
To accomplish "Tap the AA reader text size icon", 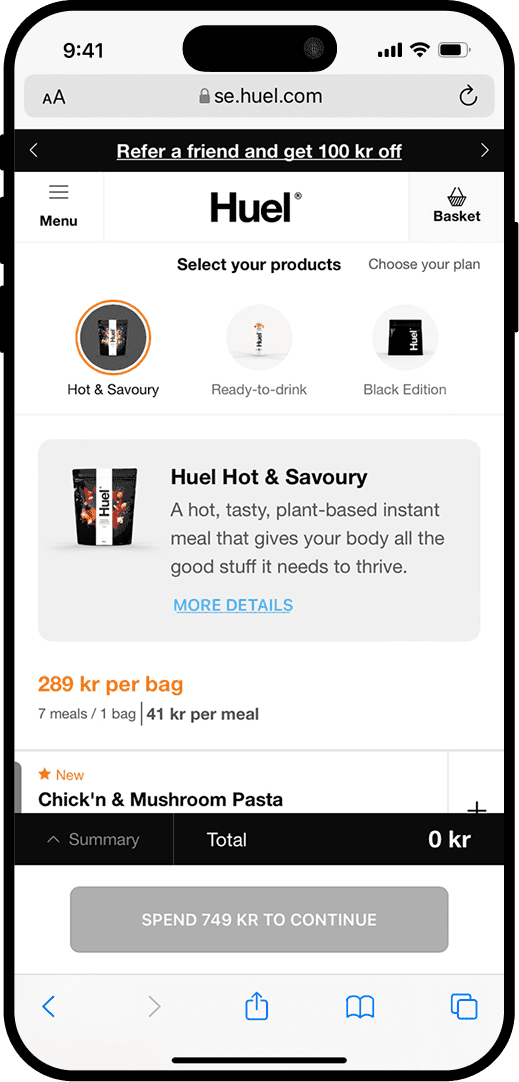I will (54, 97).
